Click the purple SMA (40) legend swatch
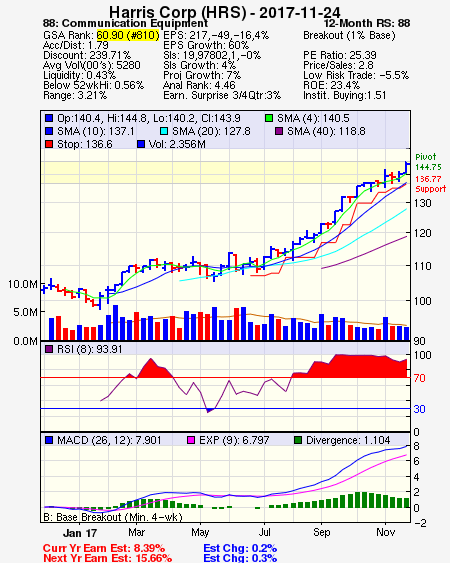This screenshot has width=450, height=563. point(279,131)
